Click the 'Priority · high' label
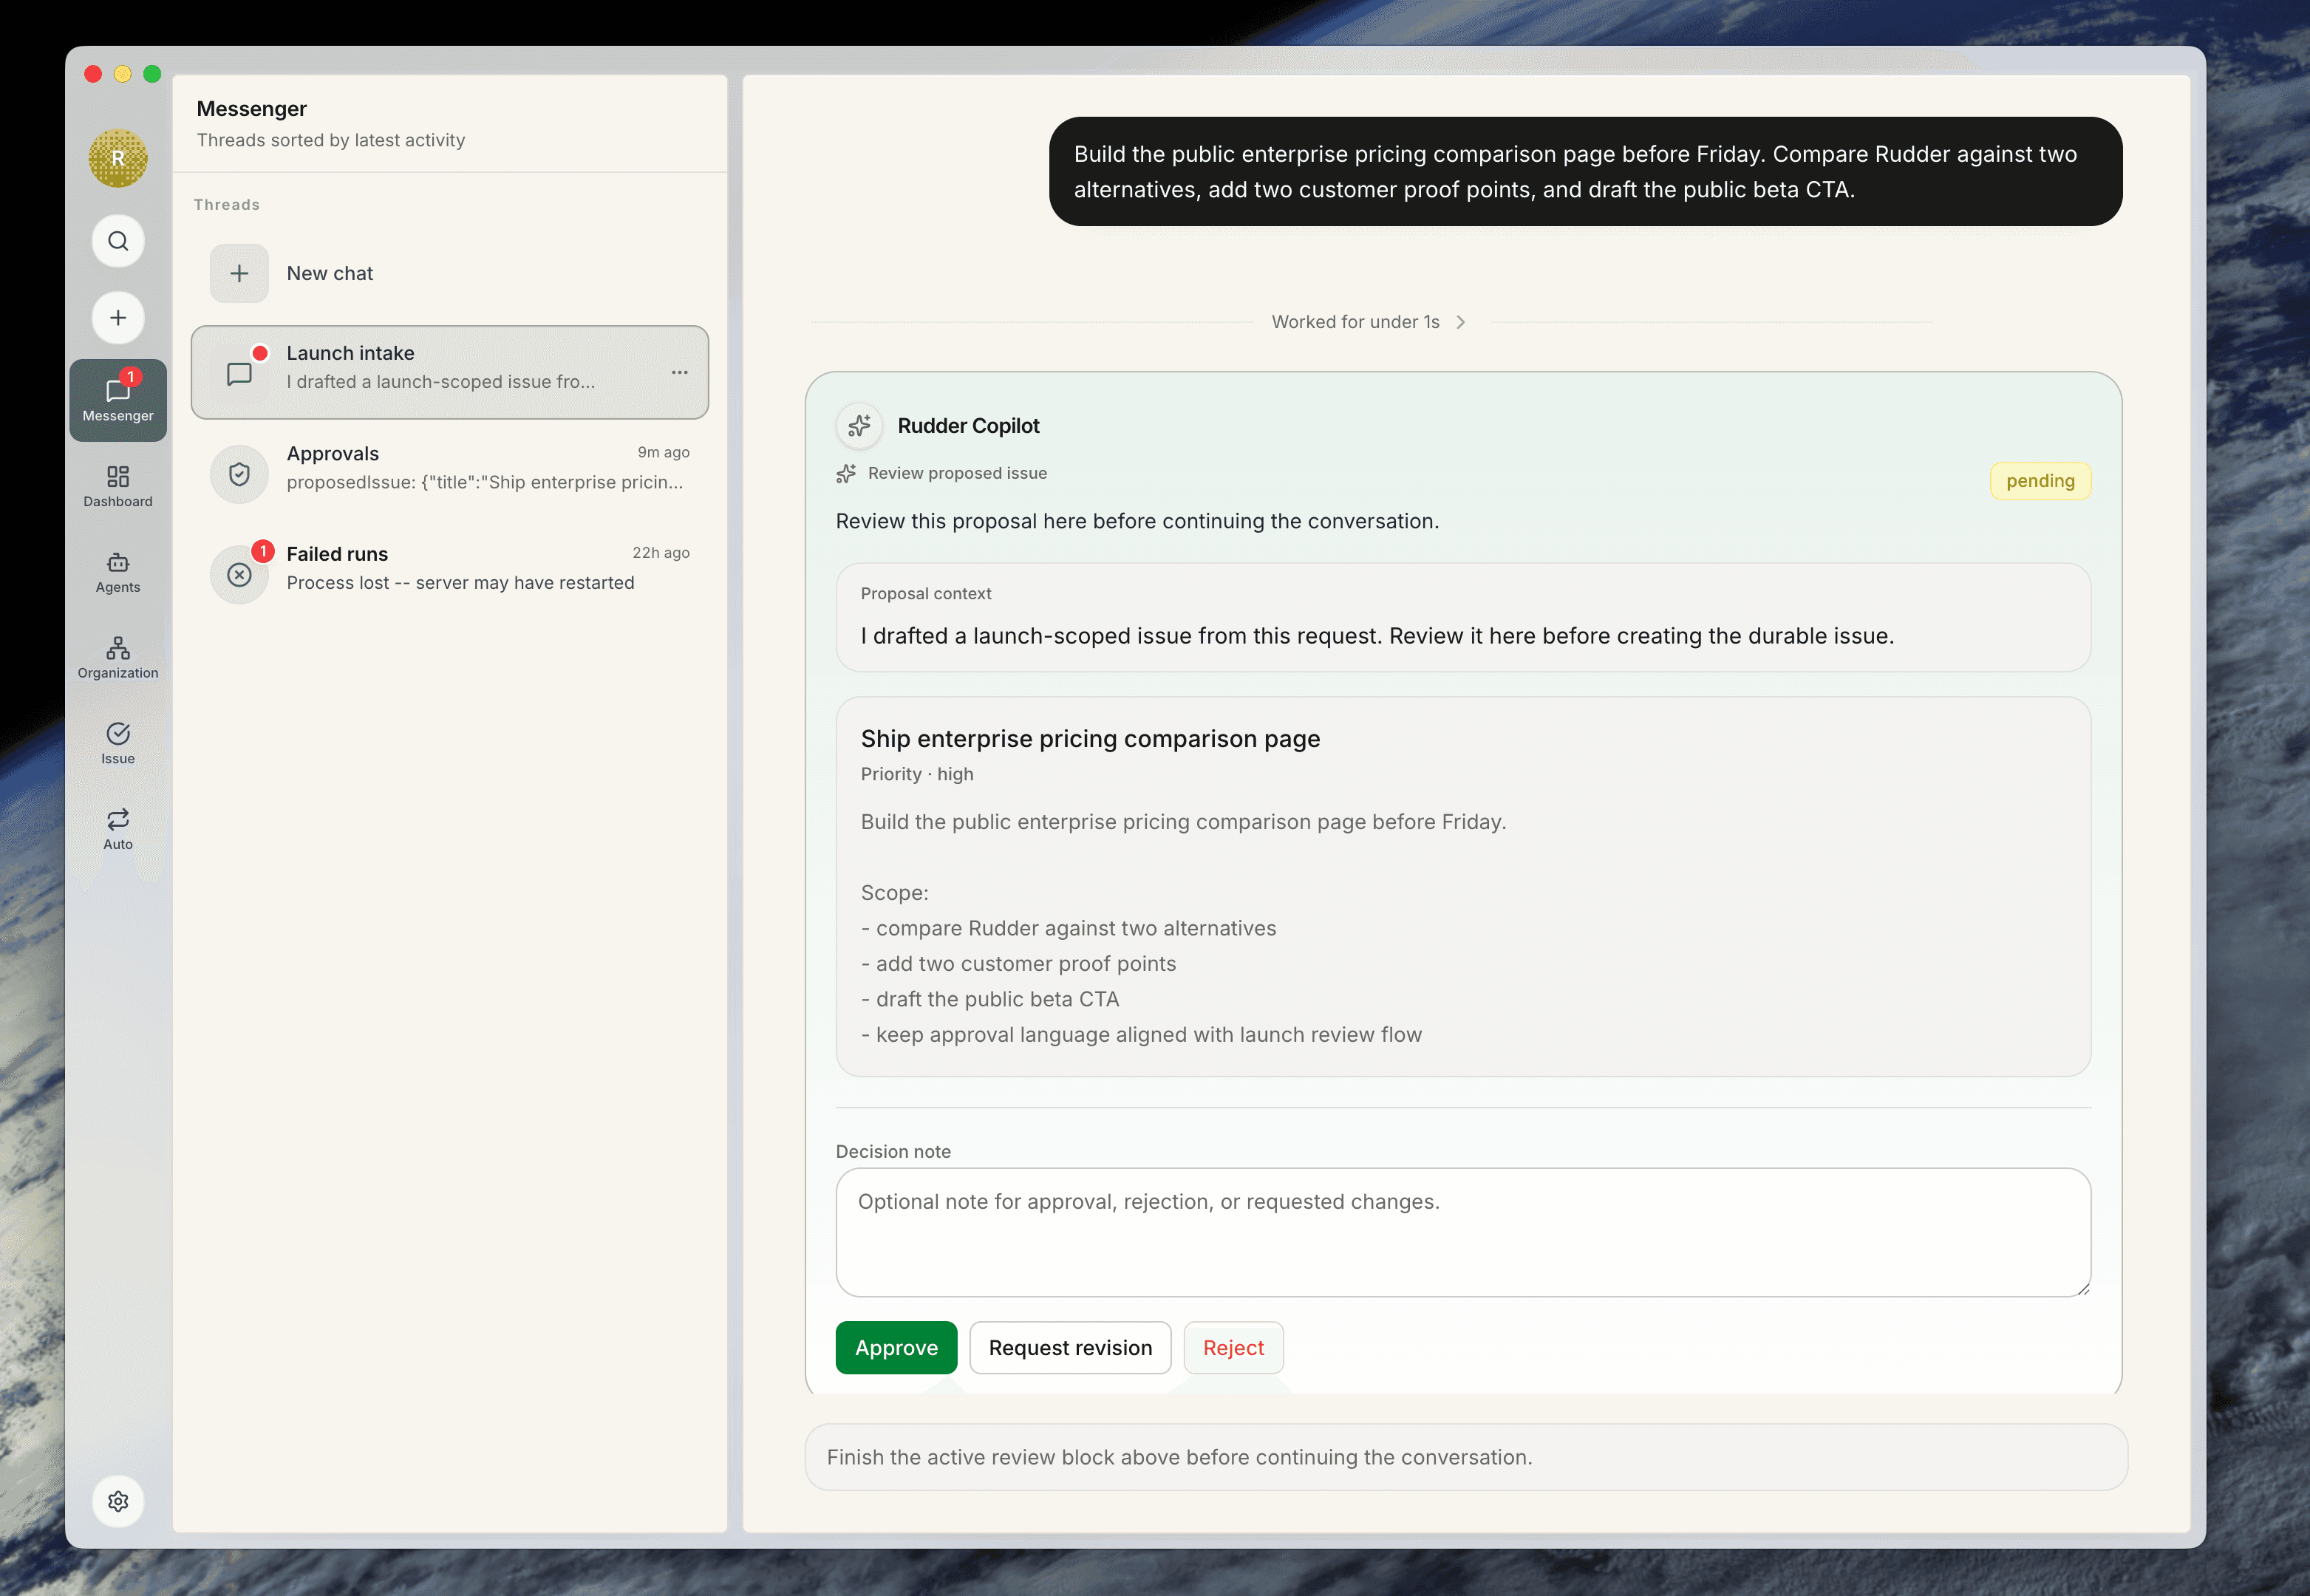Screen dimensions: 2310x1596 [917, 774]
